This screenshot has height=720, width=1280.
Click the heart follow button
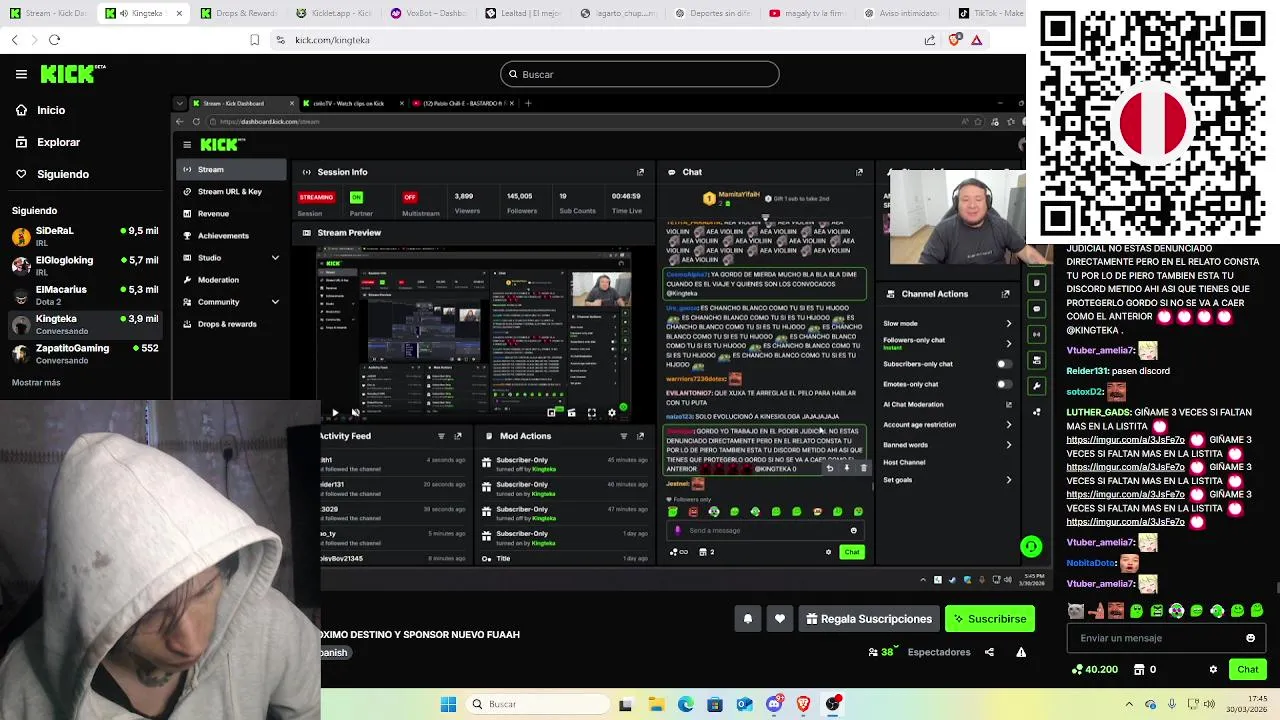(x=780, y=619)
